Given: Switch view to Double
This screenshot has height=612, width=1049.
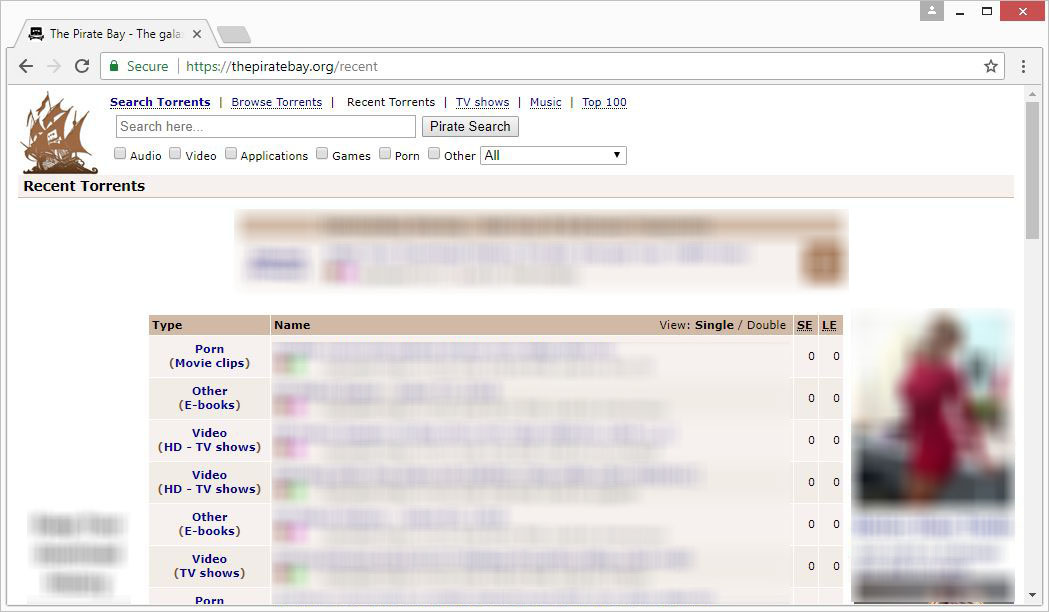Looking at the screenshot, I should [766, 325].
